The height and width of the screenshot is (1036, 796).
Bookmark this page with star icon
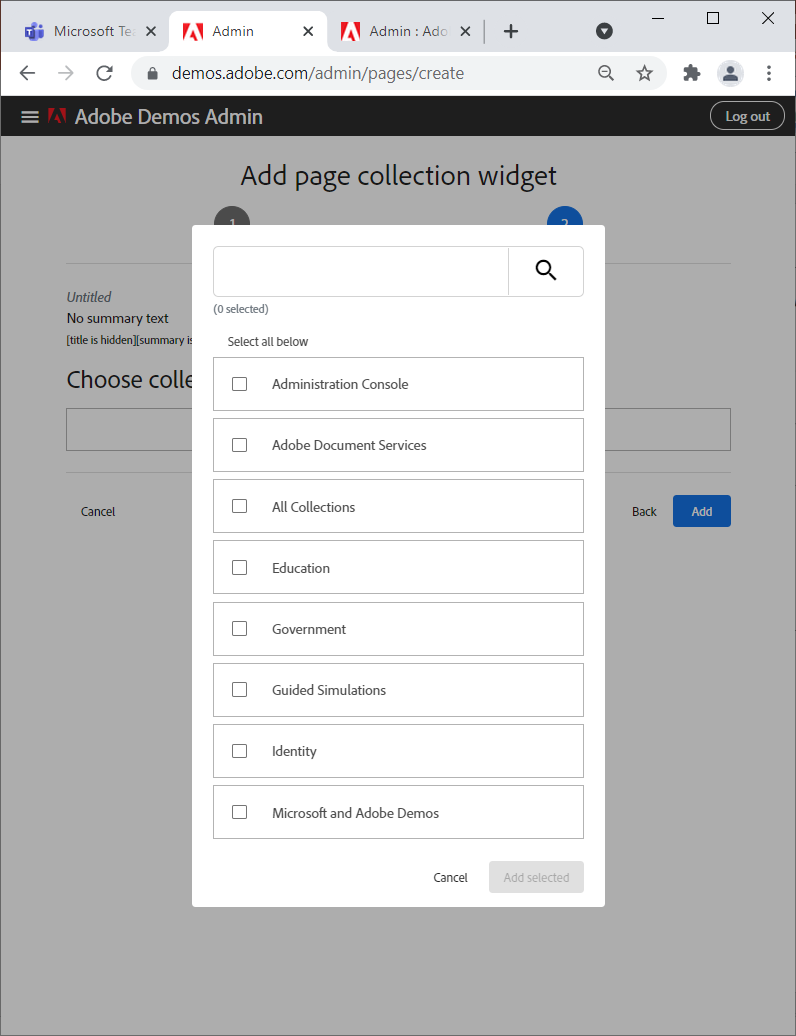[644, 73]
